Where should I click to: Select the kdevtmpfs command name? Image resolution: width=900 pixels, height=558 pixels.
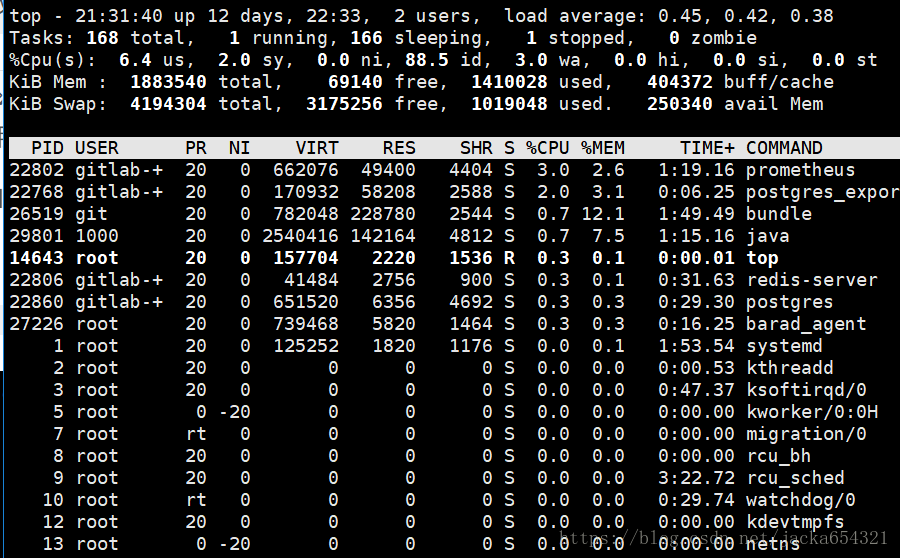(x=795, y=522)
